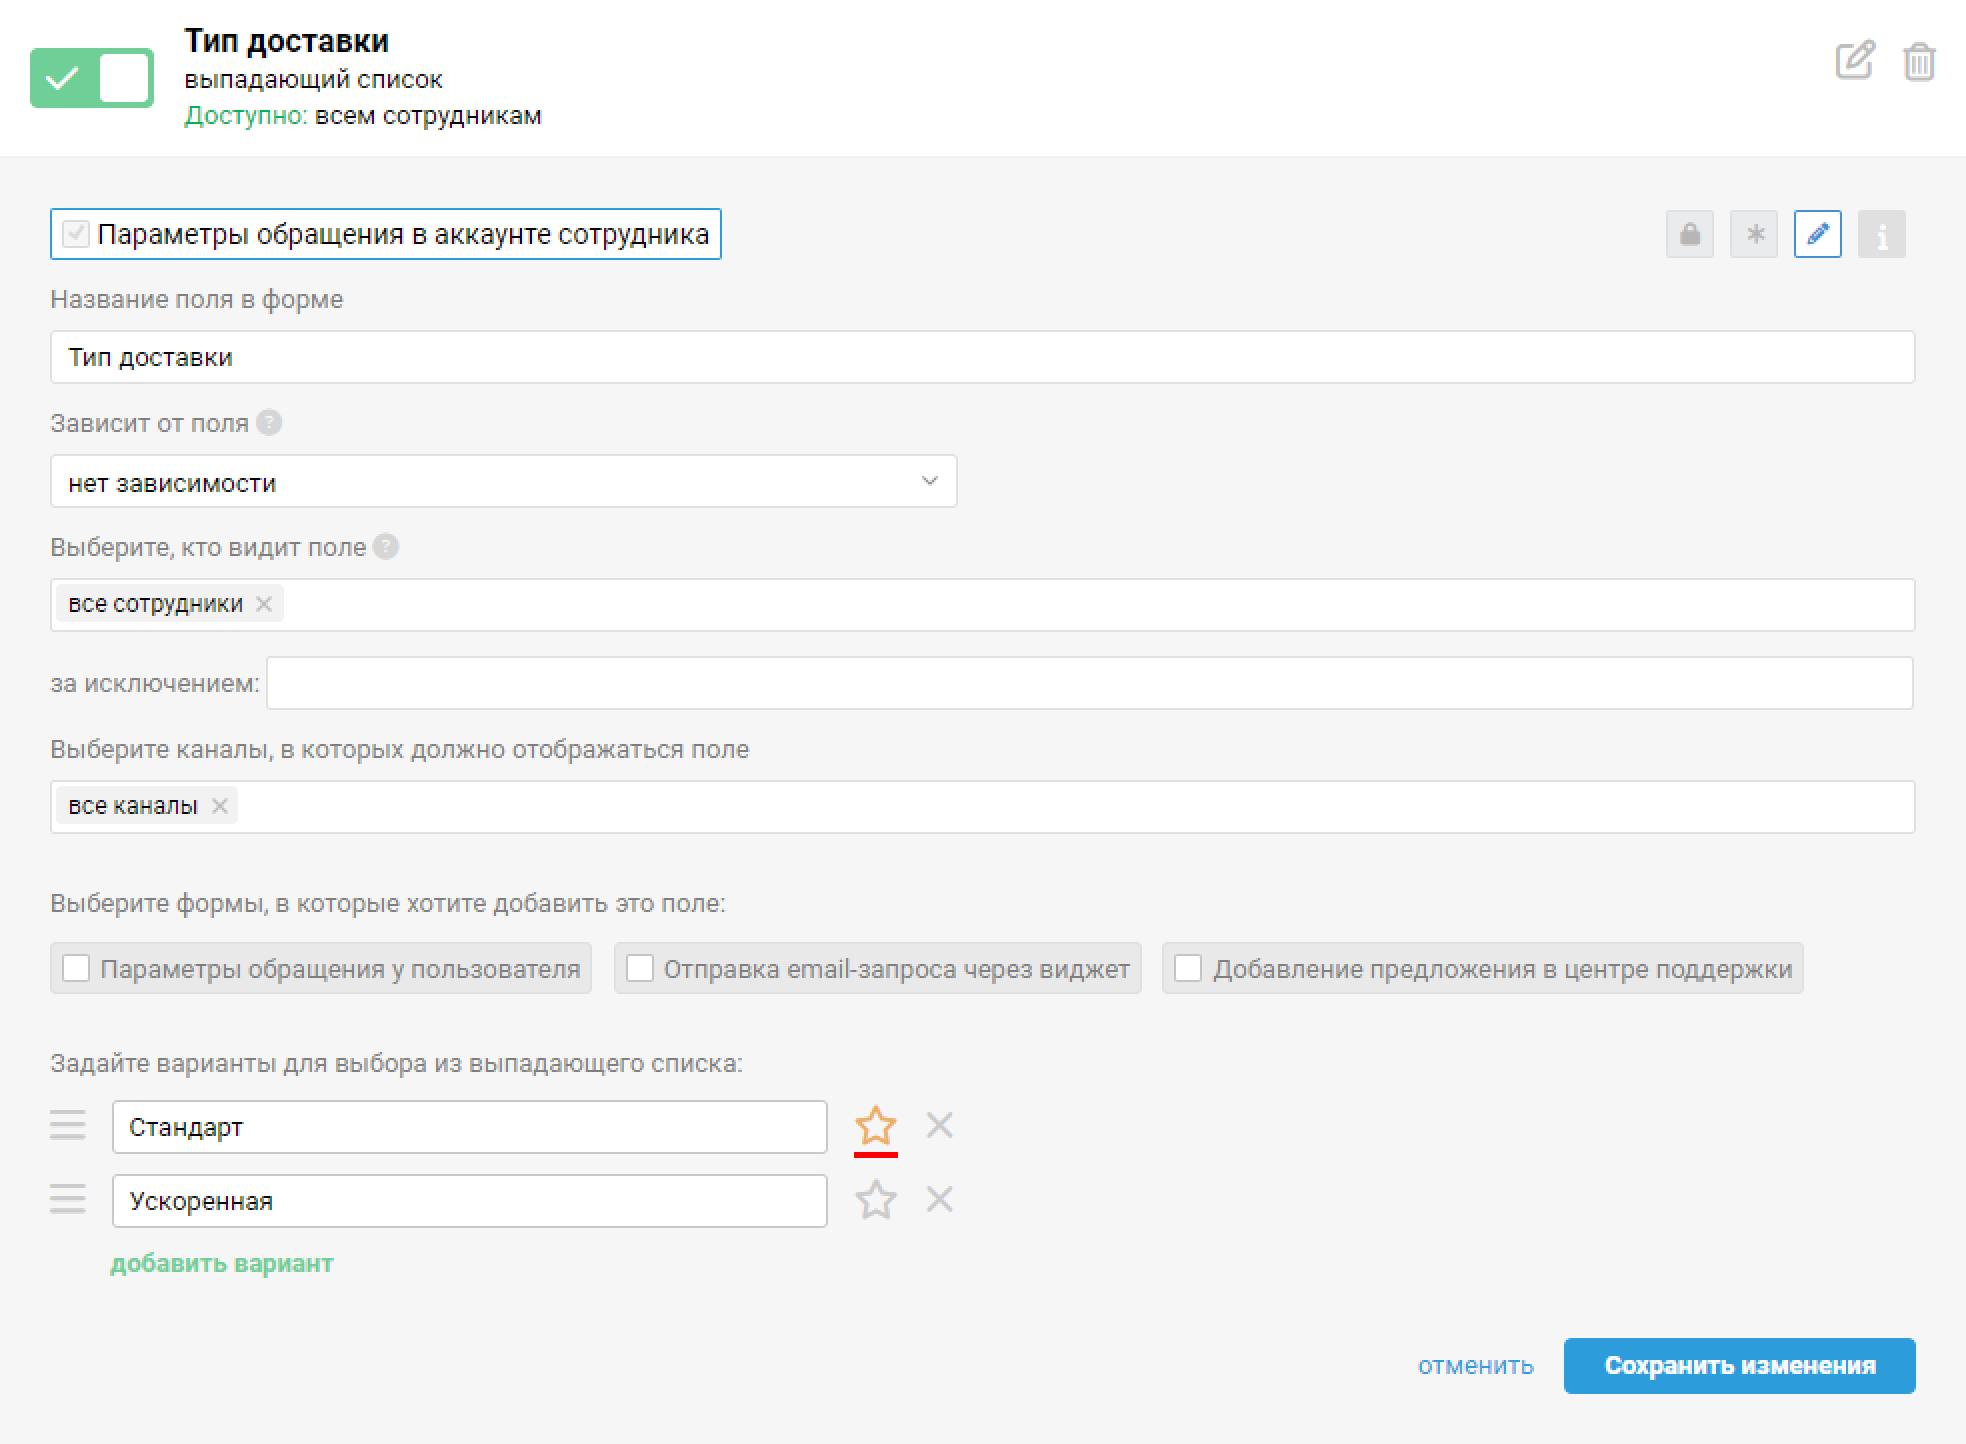This screenshot has height=1444, width=1966.
Task: Click the отменить link
Action: (1476, 1366)
